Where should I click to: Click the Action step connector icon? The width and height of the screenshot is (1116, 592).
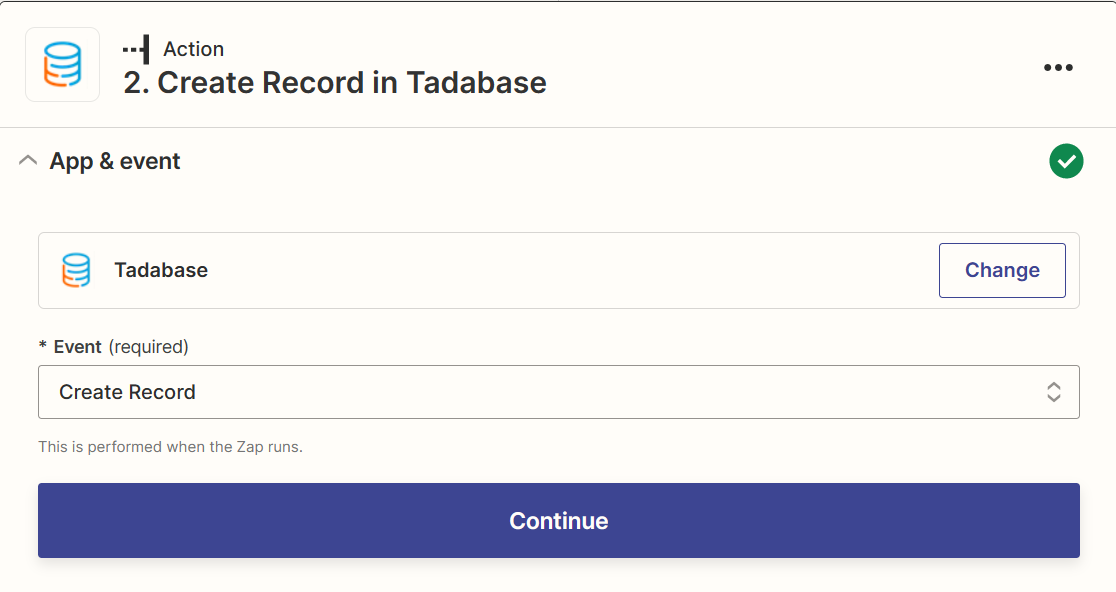(137, 48)
